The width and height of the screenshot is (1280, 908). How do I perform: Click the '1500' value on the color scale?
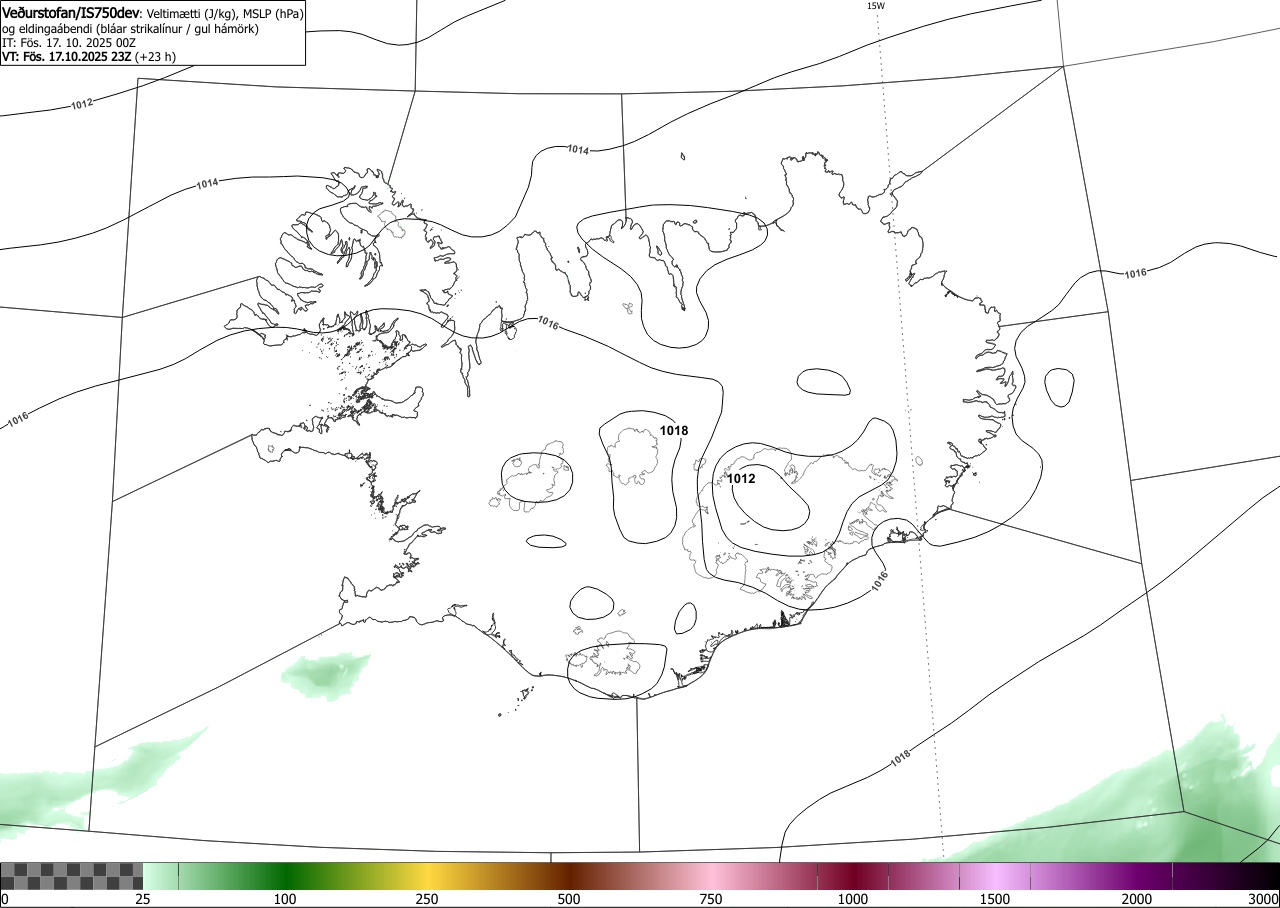pyautogui.click(x=995, y=899)
